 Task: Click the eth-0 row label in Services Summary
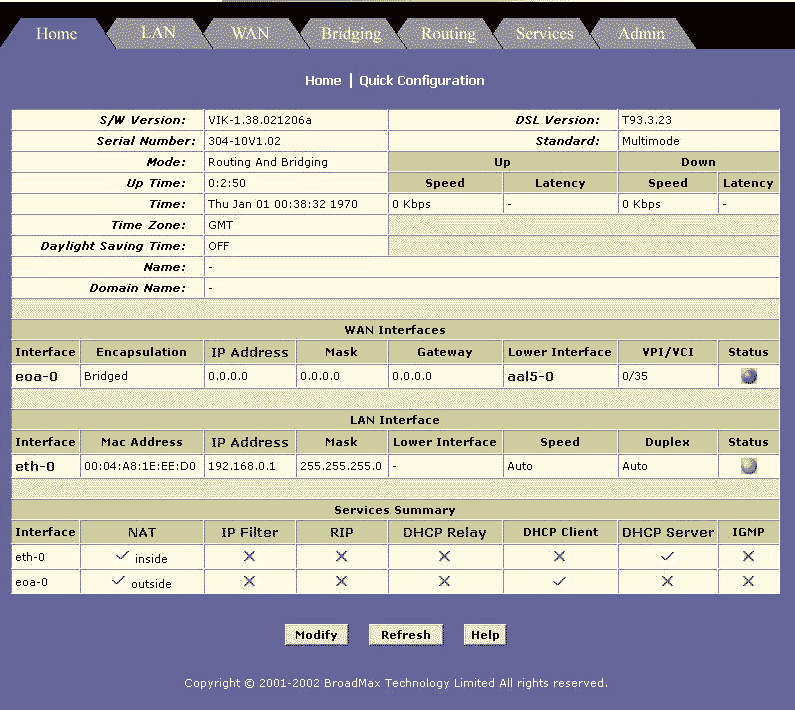tap(30, 557)
